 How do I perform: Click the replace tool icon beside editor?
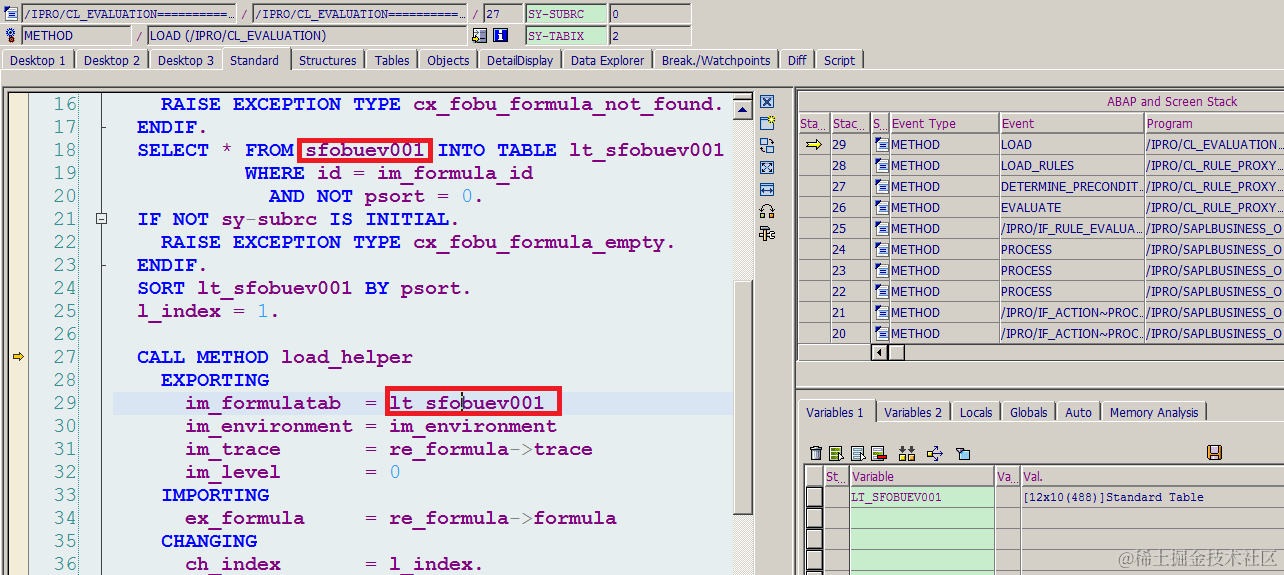(767, 146)
